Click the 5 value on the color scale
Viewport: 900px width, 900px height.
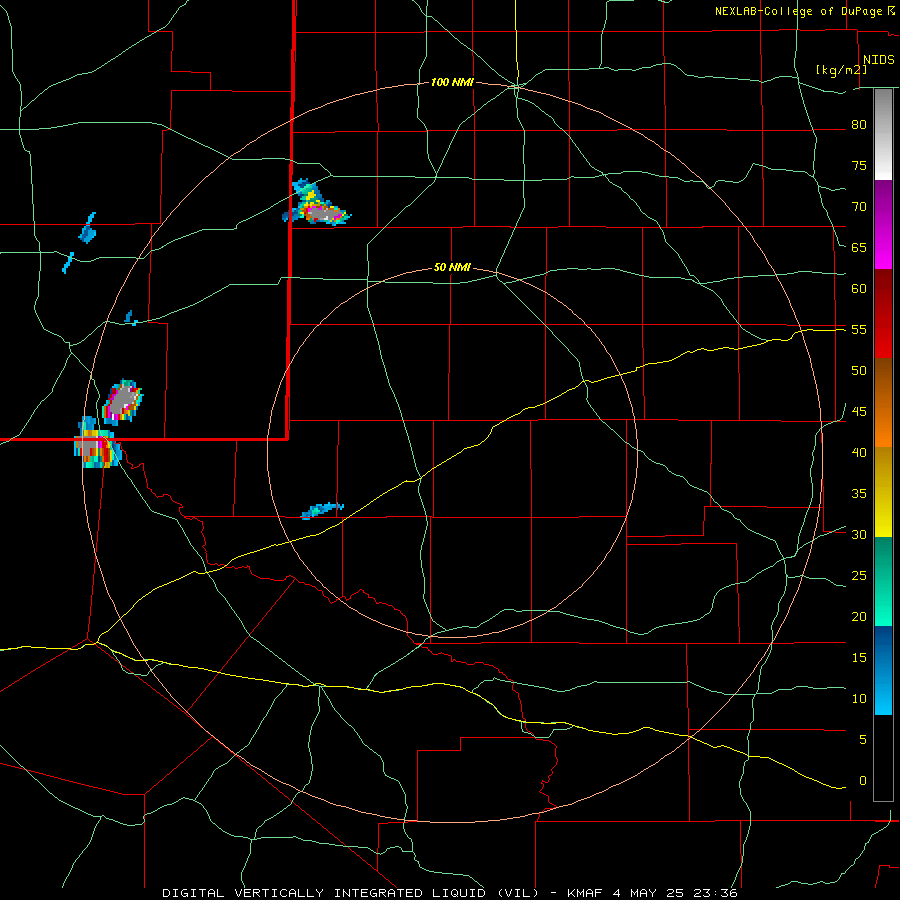point(863,740)
